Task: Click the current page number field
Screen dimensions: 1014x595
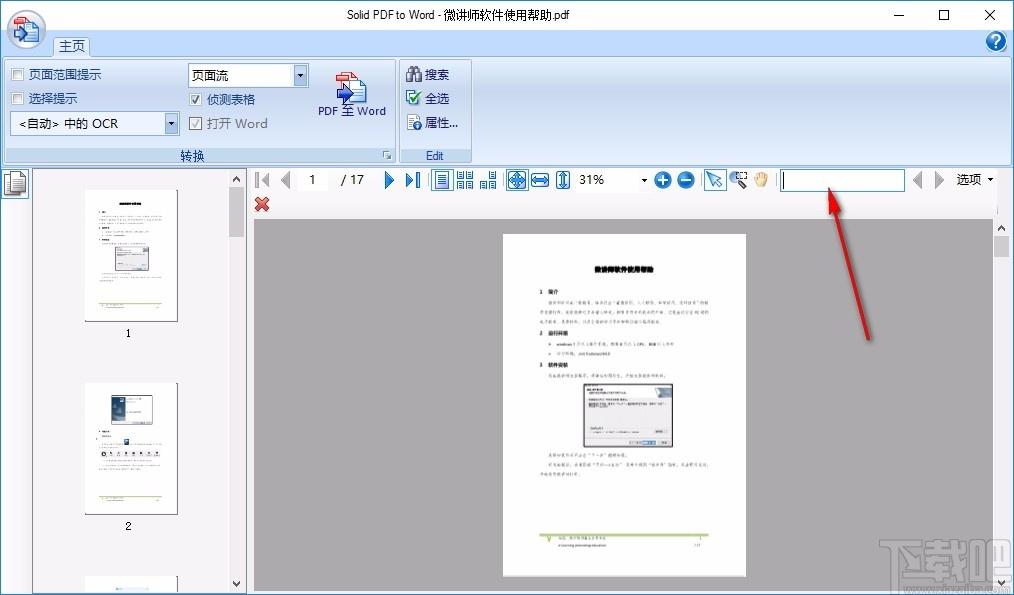Action: 312,180
